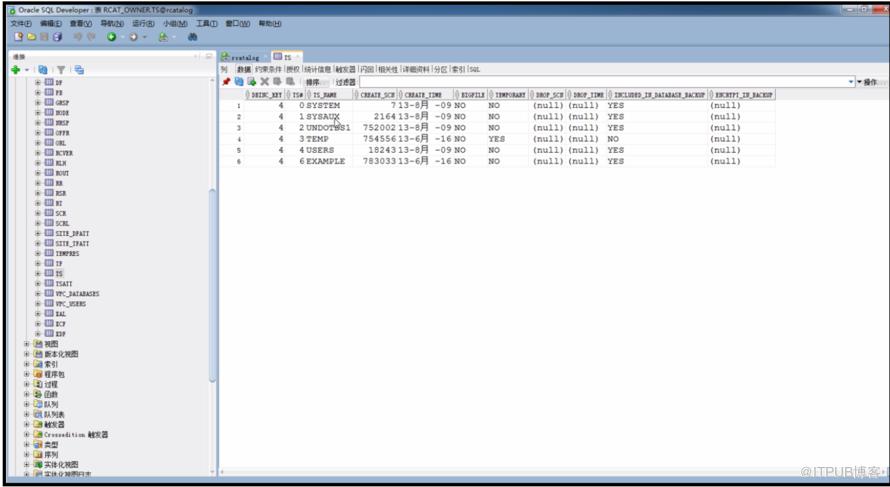Switch to the rcatalog worksheet tab

coord(241,57)
